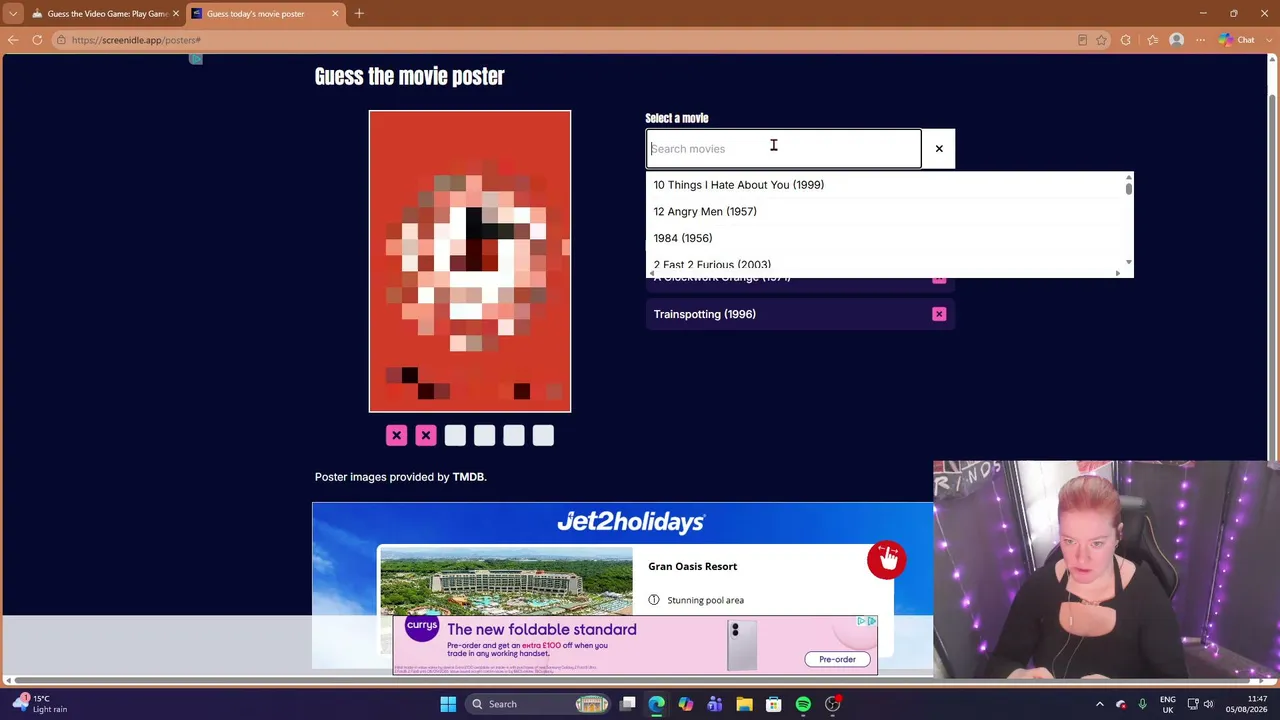The height and width of the screenshot is (720, 1280).
Task: Click the movie list scroll-down arrow
Action: tap(1129, 263)
